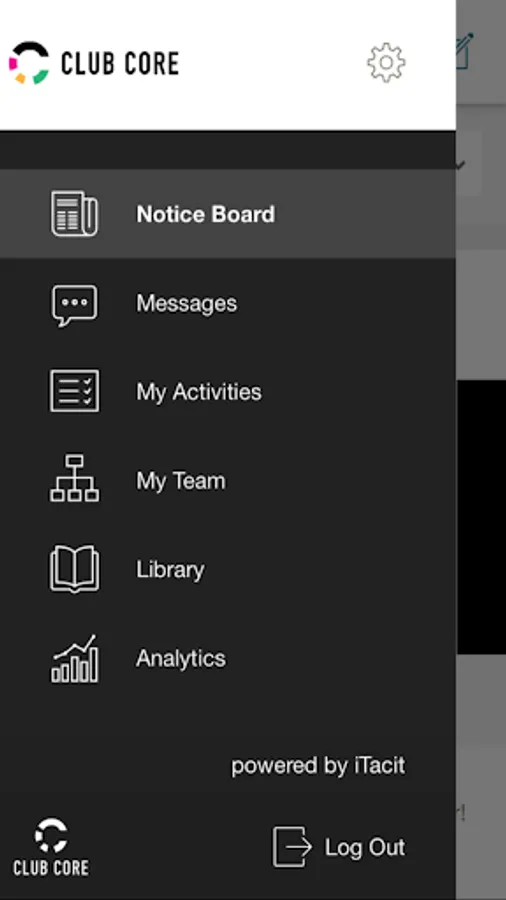506x900 pixels.
Task: Click the My Team org chart icon
Action: click(75, 479)
